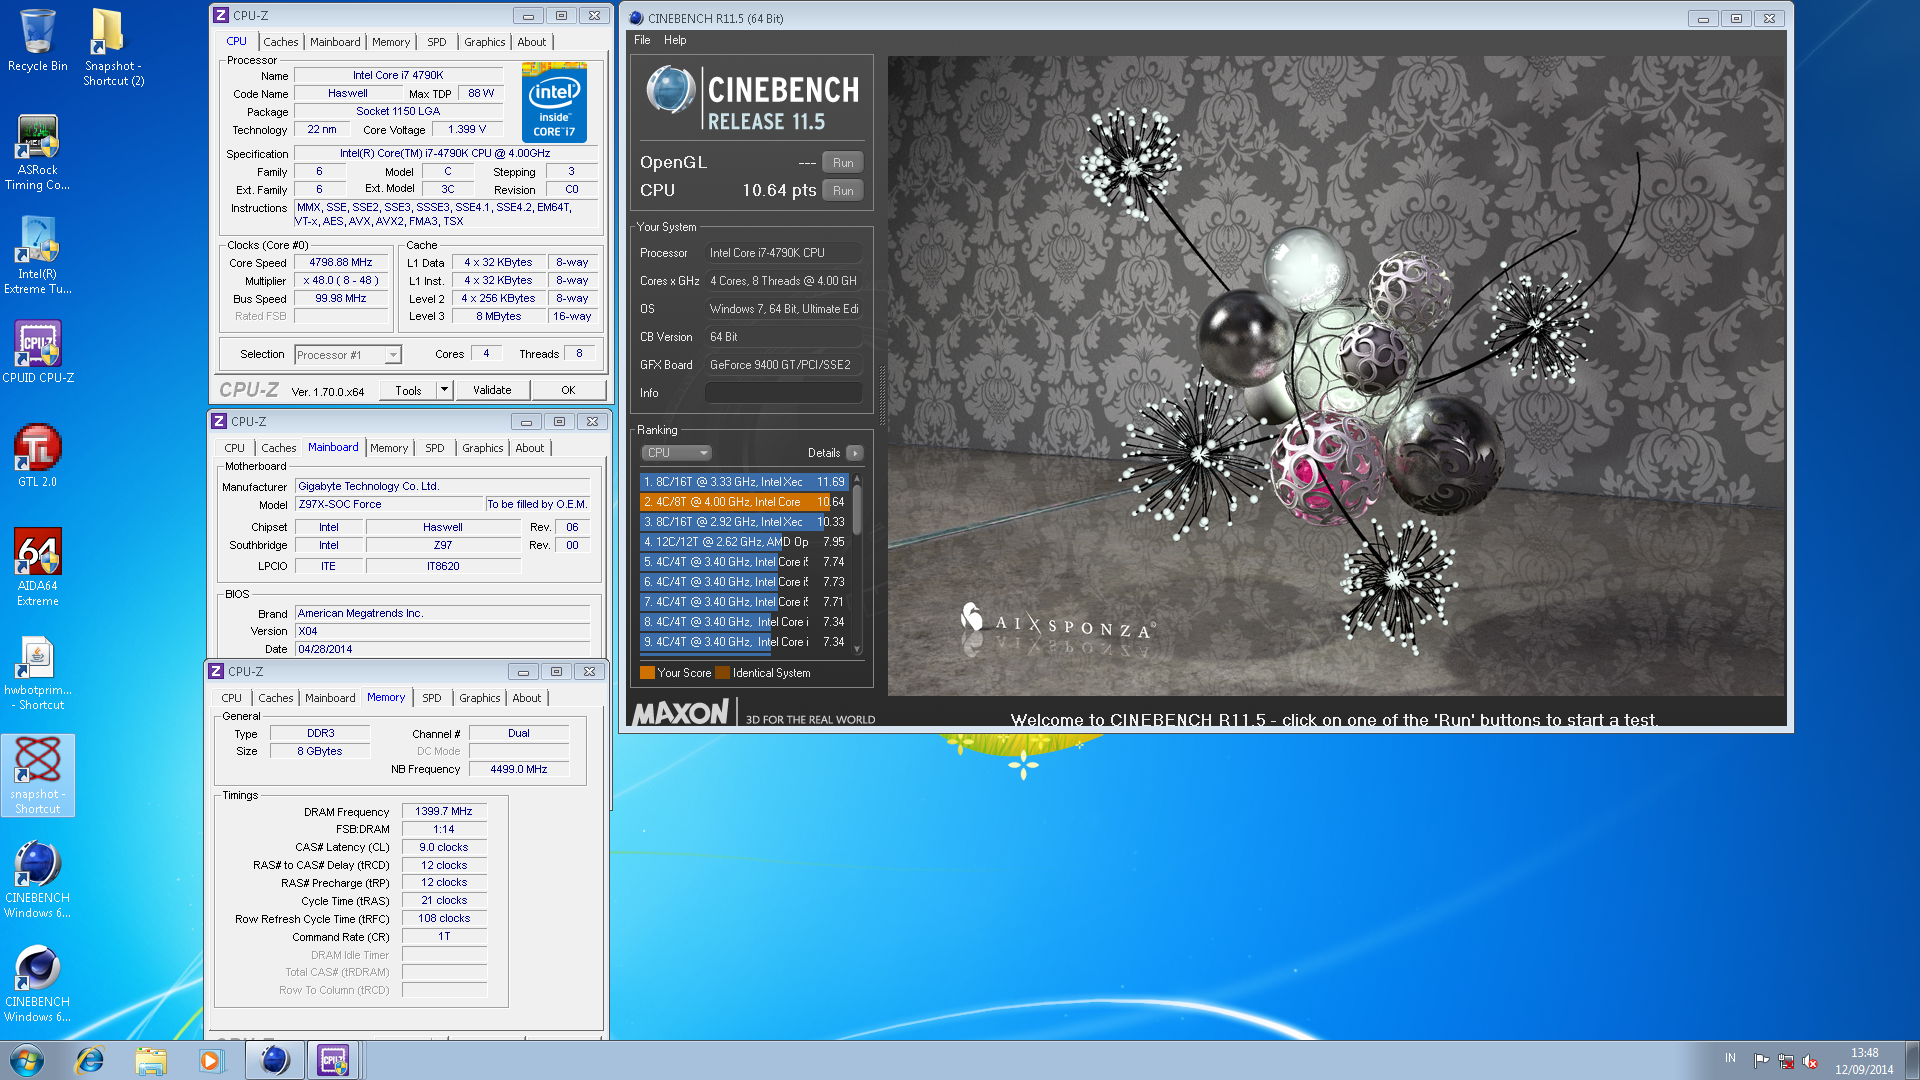Screen dimensions: 1920x1080
Task: Click the network status tray icon
Action: [1786, 1060]
